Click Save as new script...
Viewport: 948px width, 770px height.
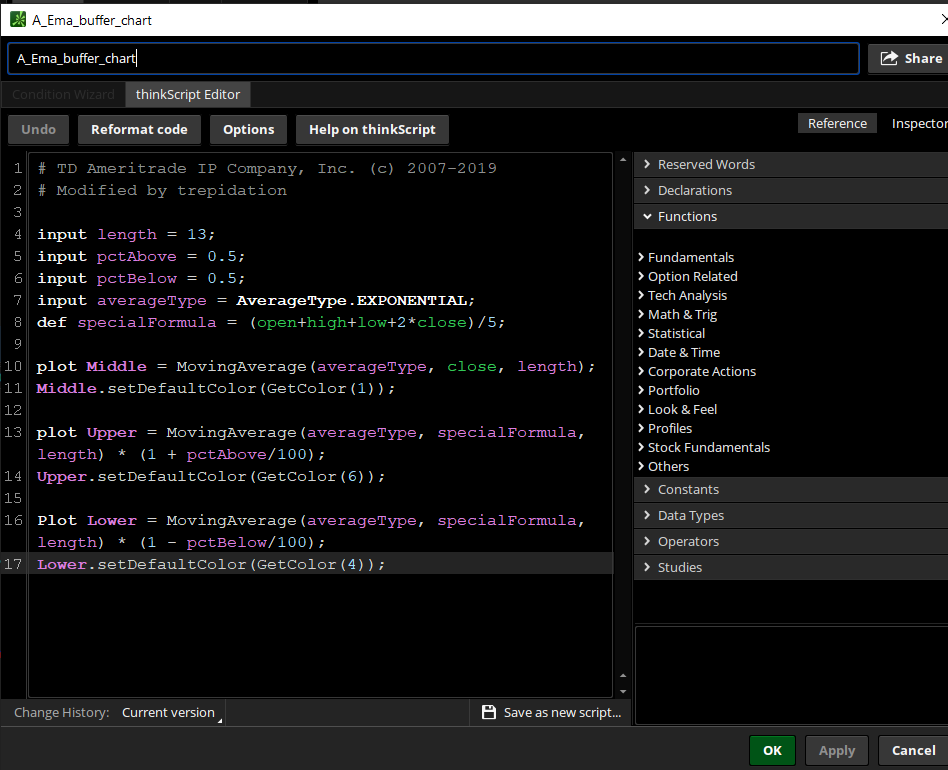point(551,713)
